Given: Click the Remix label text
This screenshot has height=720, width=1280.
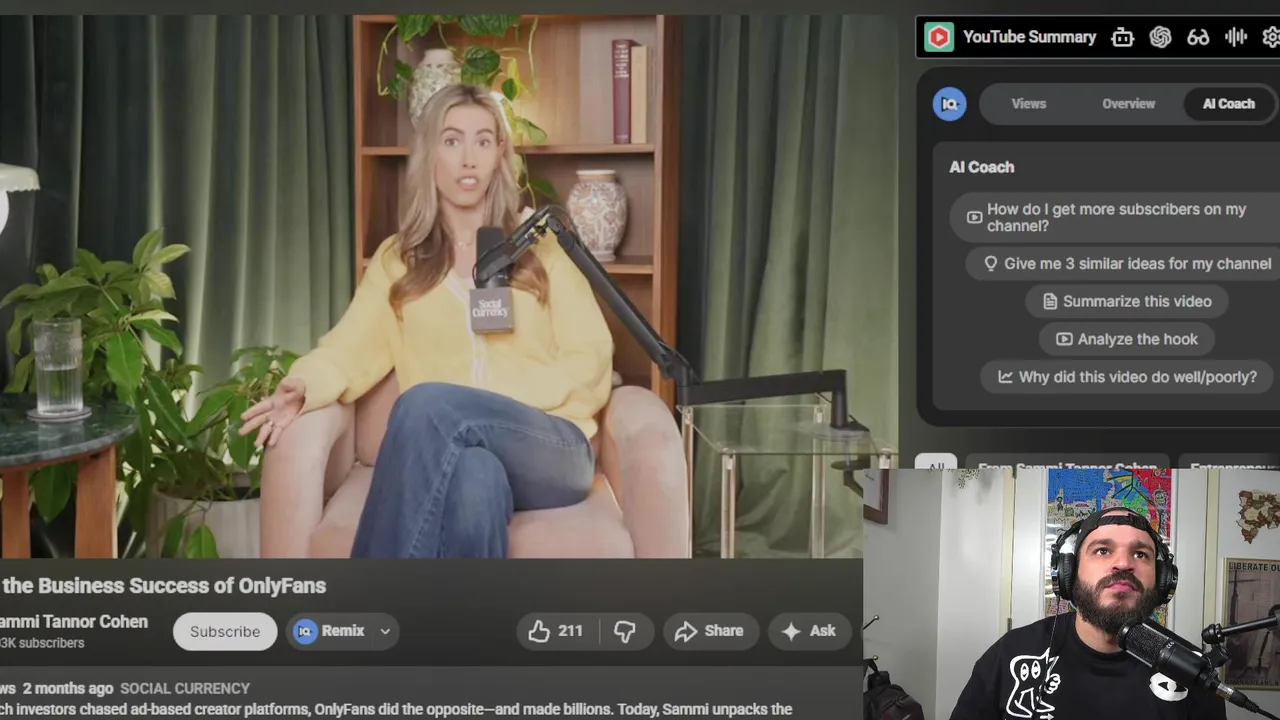Looking at the screenshot, I should click(x=343, y=631).
